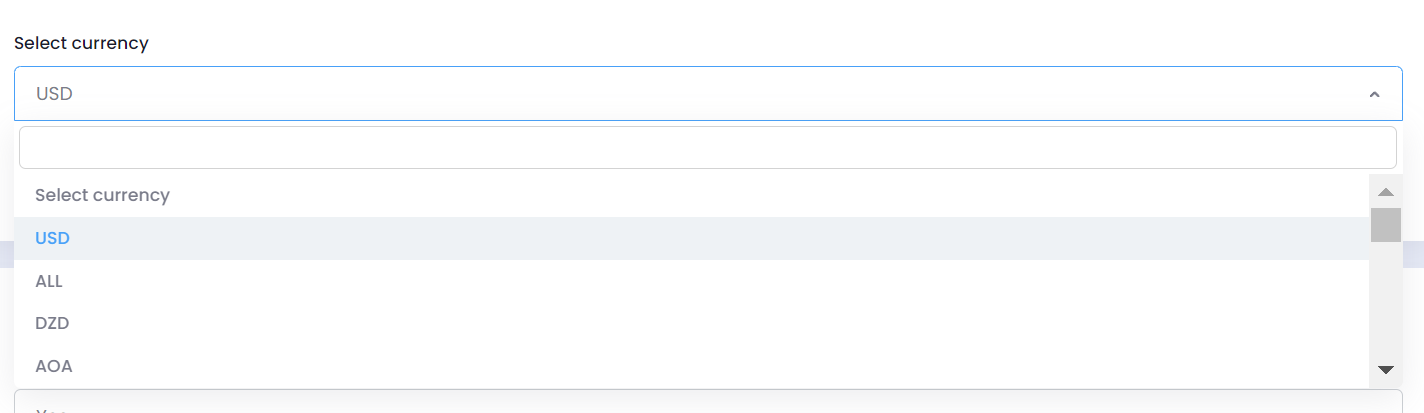Image resolution: width=1424 pixels, height=413 pixels.
Task: Click the blank area right of the DZD entry
Action: pyautogui.click(x=700, y=324)
